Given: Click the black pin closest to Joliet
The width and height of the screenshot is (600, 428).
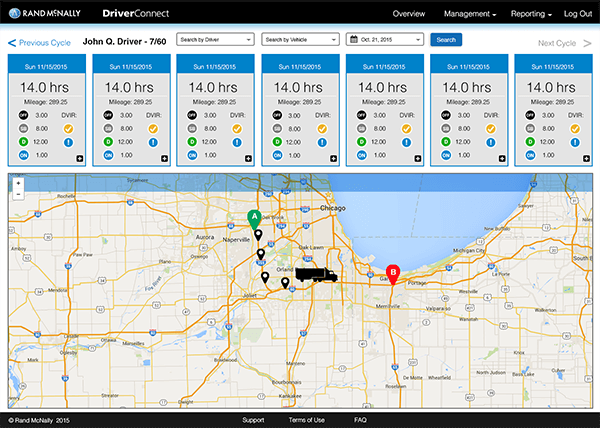Looking at the screenshot, I should (265, 277).
